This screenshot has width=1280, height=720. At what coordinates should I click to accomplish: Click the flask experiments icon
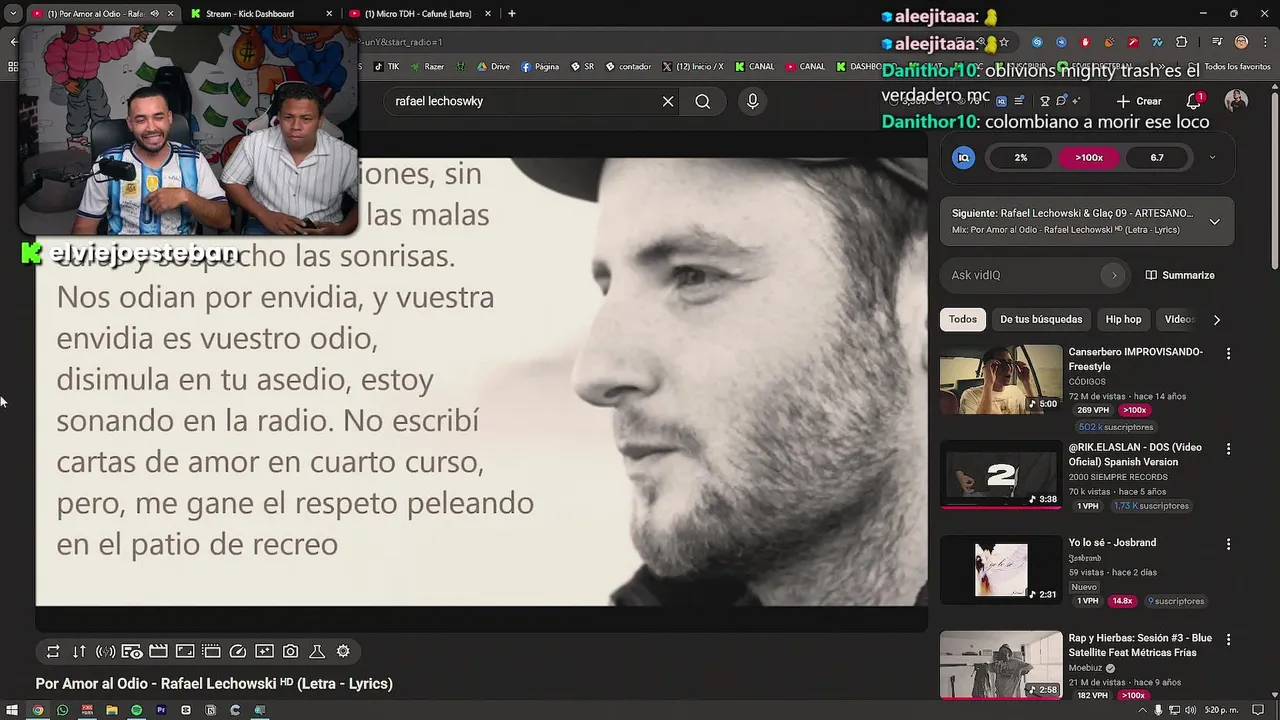[317, 651]
